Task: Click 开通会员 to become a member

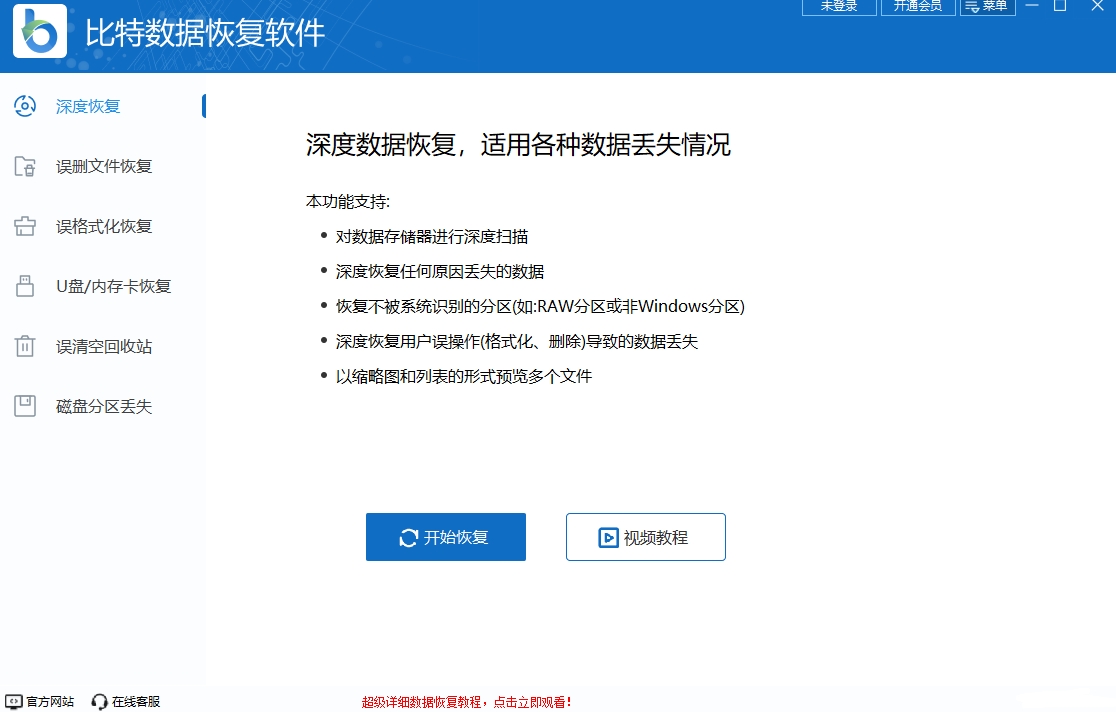Action: 918,6
